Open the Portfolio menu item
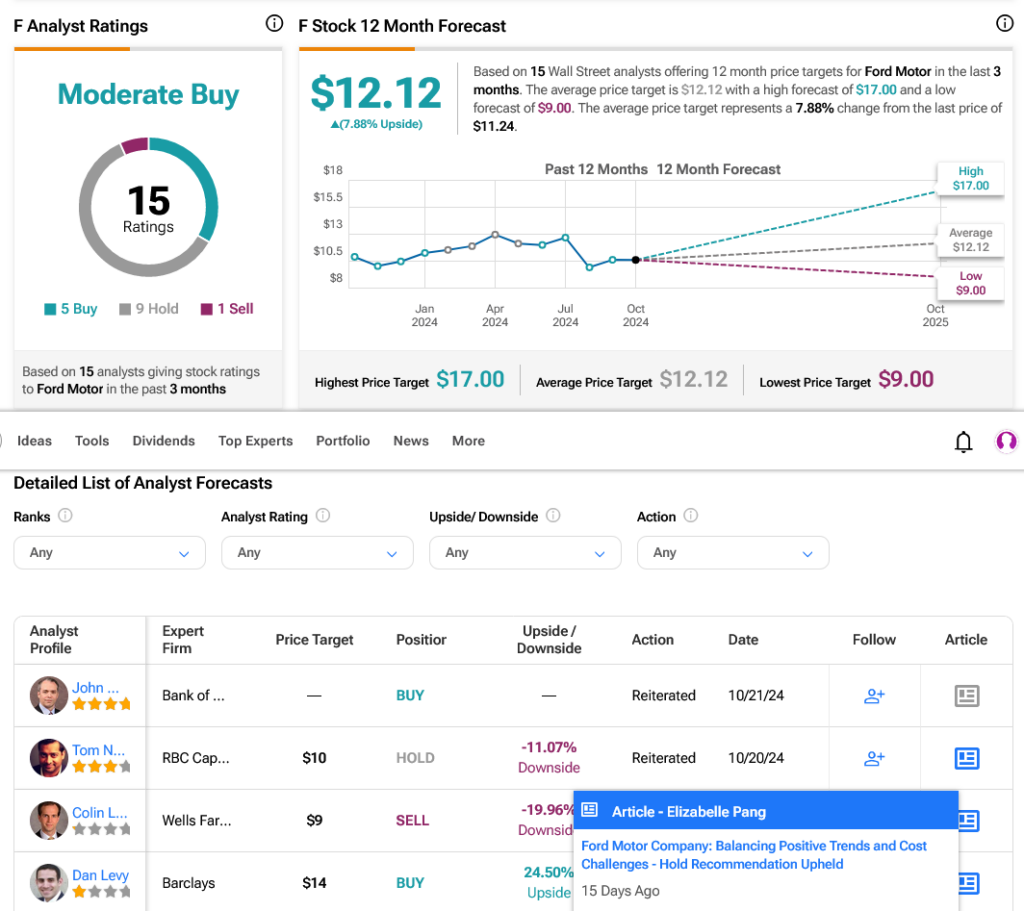Screen dimensions: 1024x911 pos(343,441)
